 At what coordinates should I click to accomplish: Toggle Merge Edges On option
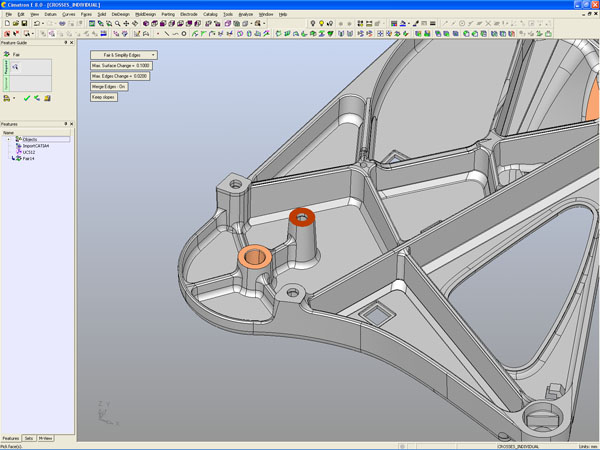click(x=111, y=87)
